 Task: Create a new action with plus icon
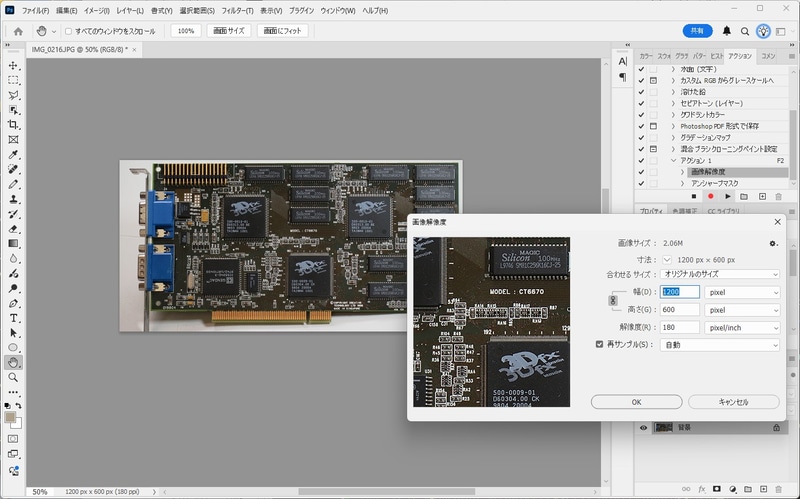[762, 196]
